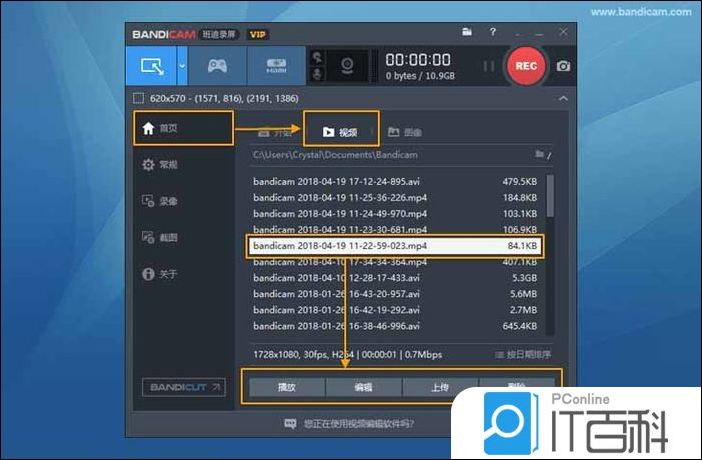Screen dimensions: 702x460
Task: Select file bandicam 2018-04-19 11-23-30-681.mp4
Action: 395,229
